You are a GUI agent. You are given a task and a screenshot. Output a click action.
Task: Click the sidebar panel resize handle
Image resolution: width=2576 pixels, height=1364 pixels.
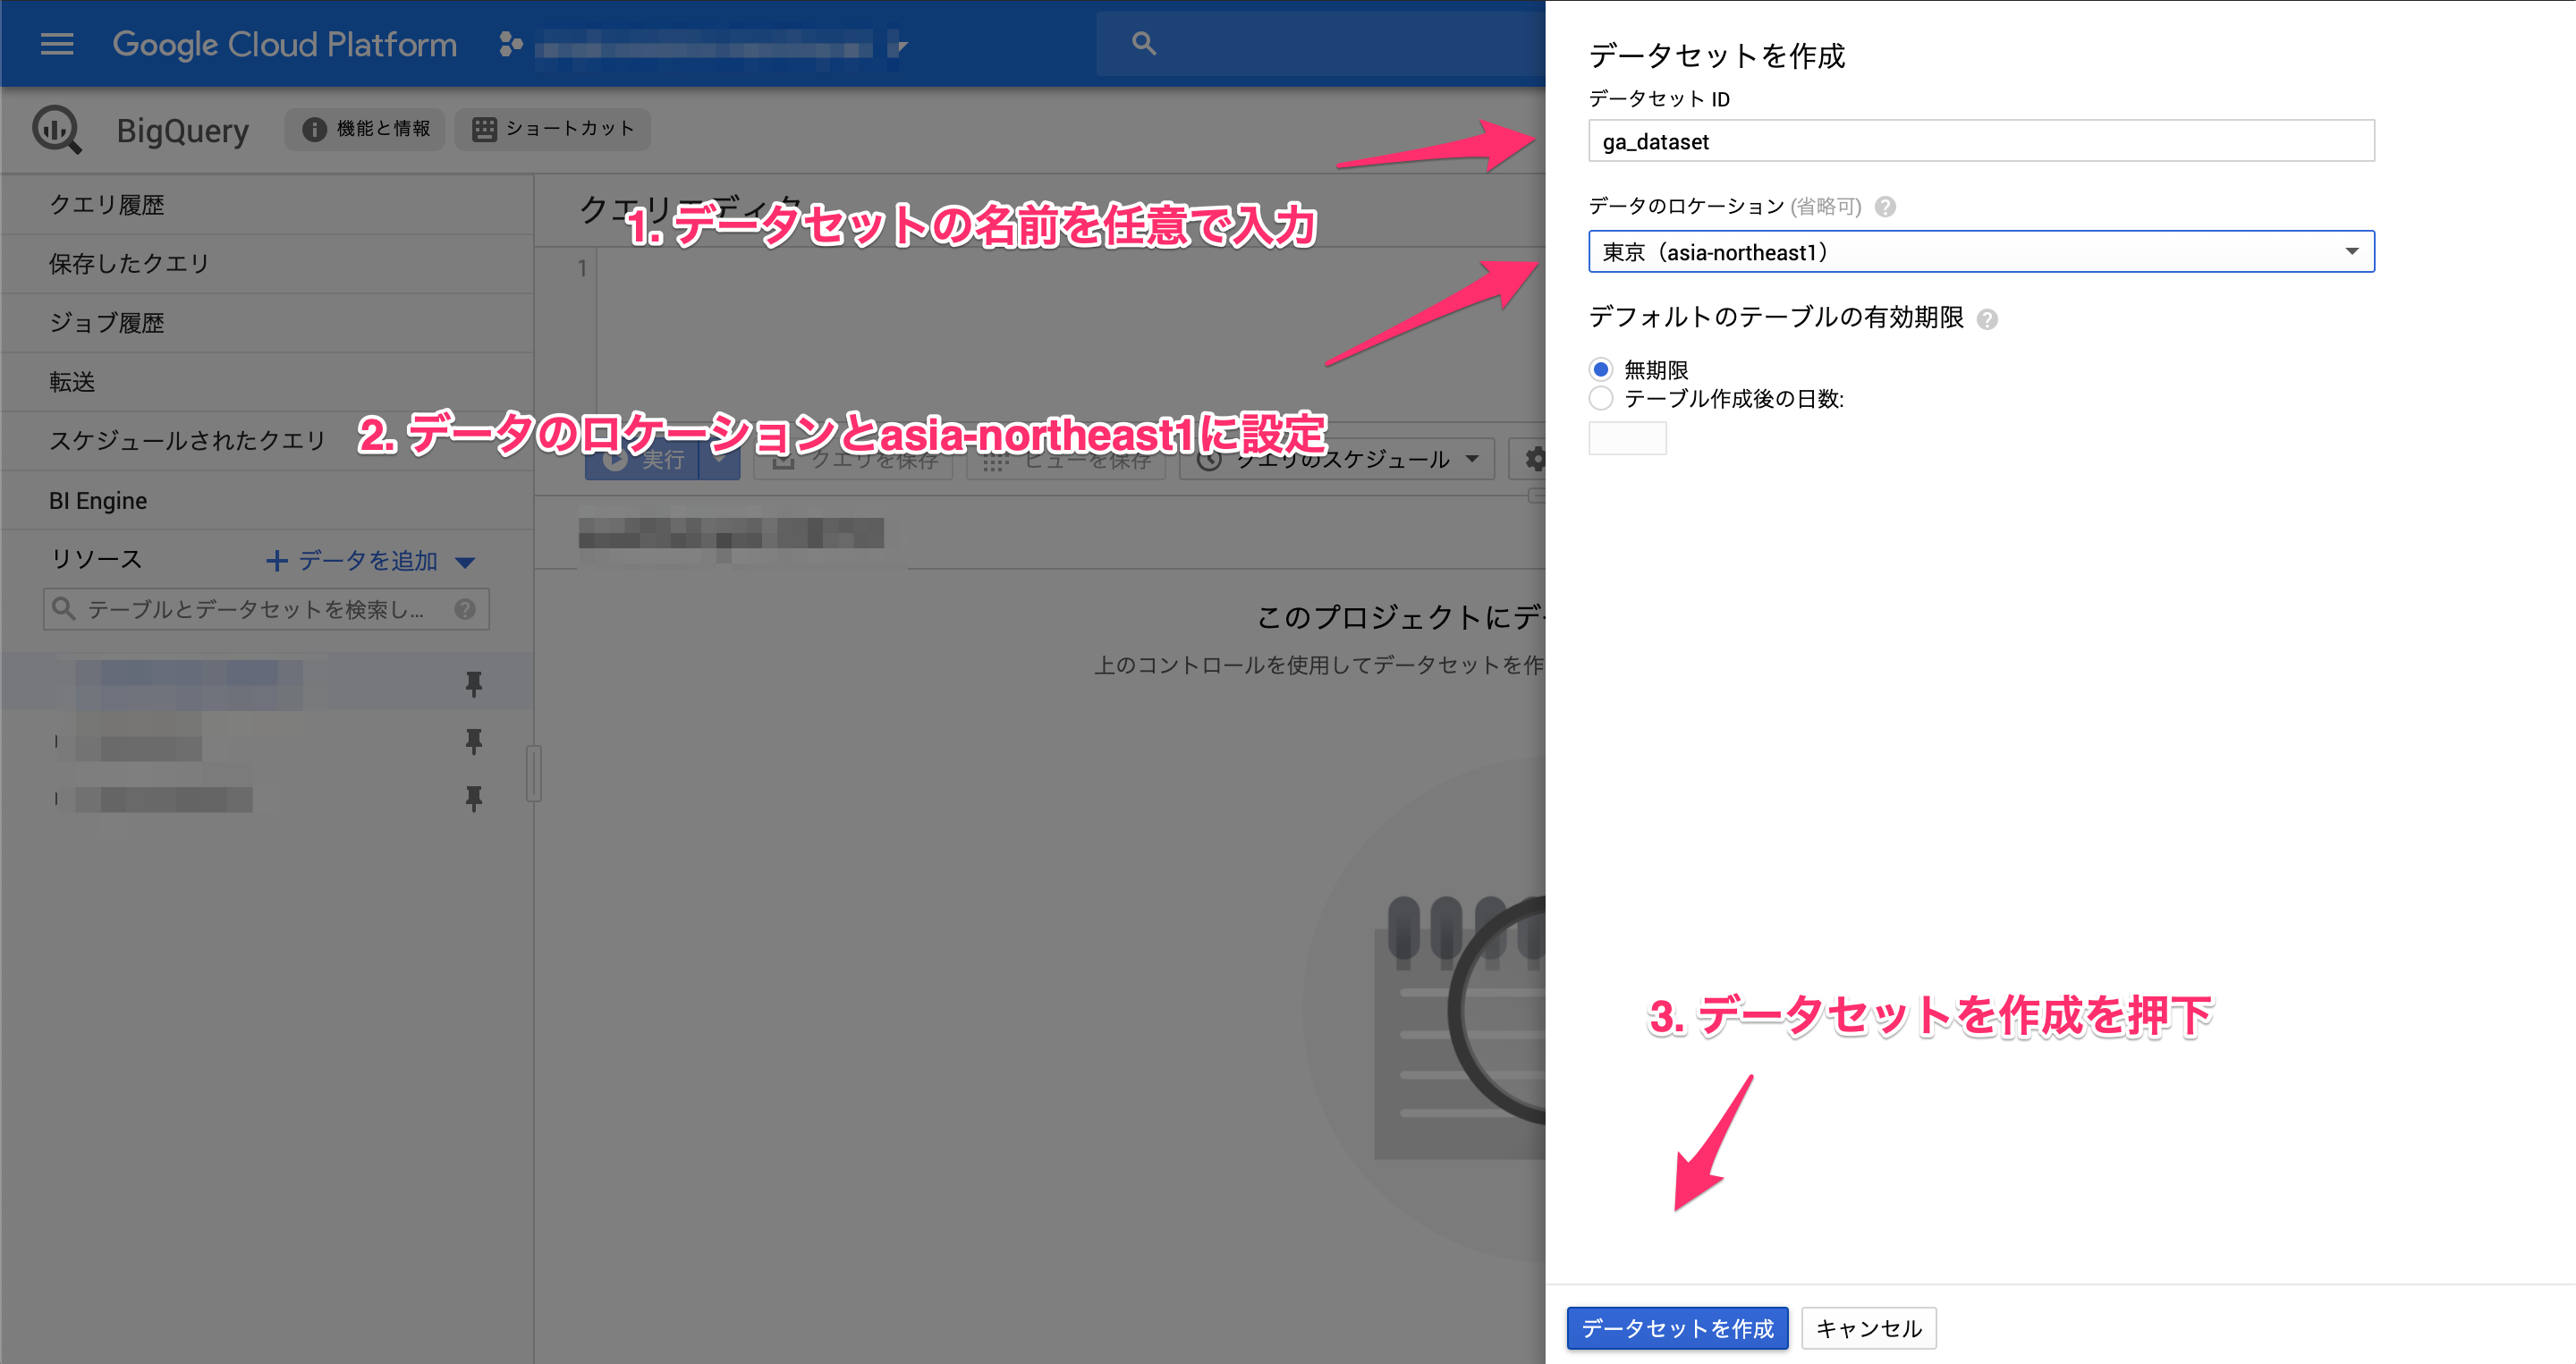(534, 773)
